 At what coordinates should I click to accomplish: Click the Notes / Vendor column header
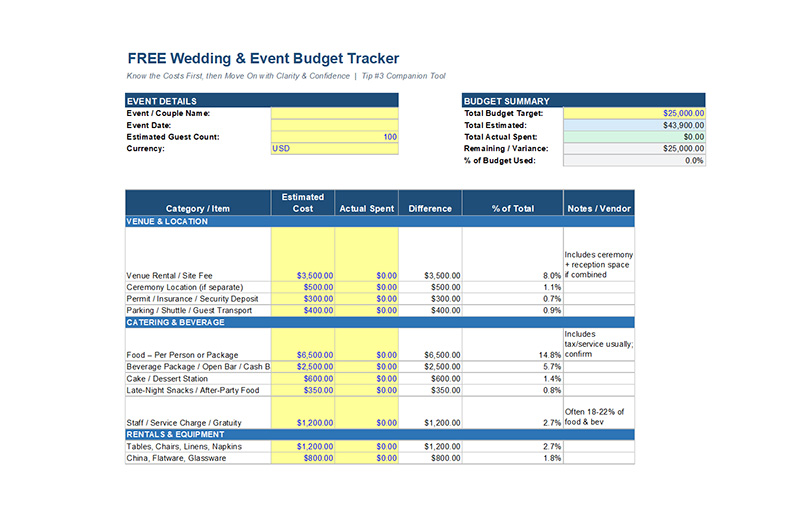599,203
